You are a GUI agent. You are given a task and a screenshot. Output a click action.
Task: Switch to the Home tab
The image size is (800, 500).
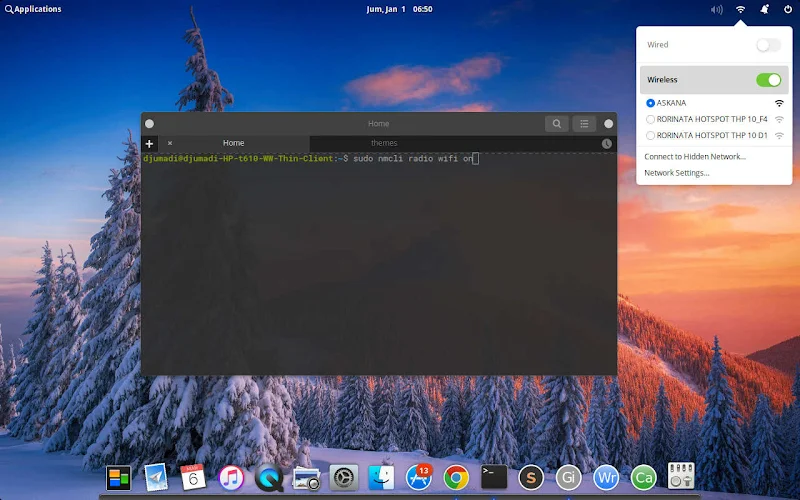click(234, 143)
